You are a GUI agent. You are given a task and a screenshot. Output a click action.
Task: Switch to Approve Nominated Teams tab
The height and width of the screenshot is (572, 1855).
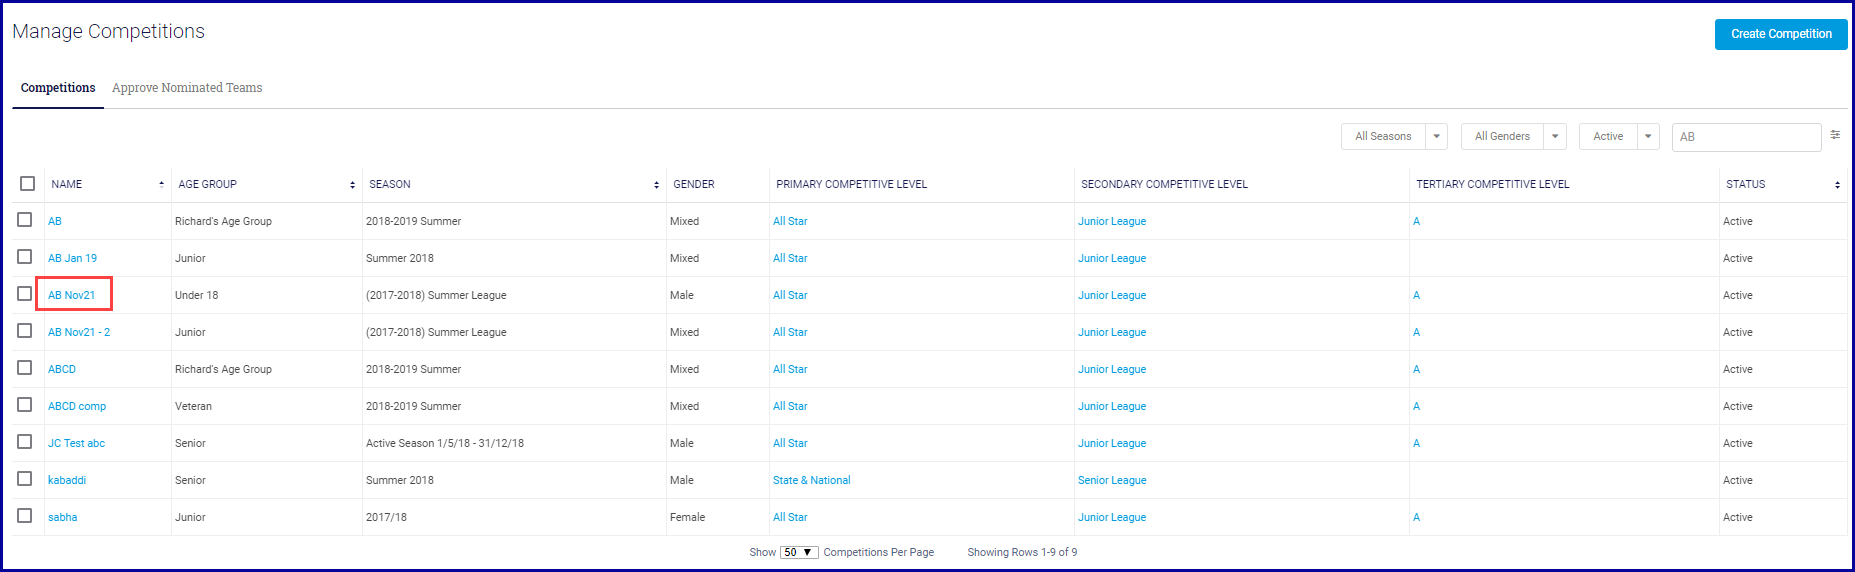tap(187, 88)
